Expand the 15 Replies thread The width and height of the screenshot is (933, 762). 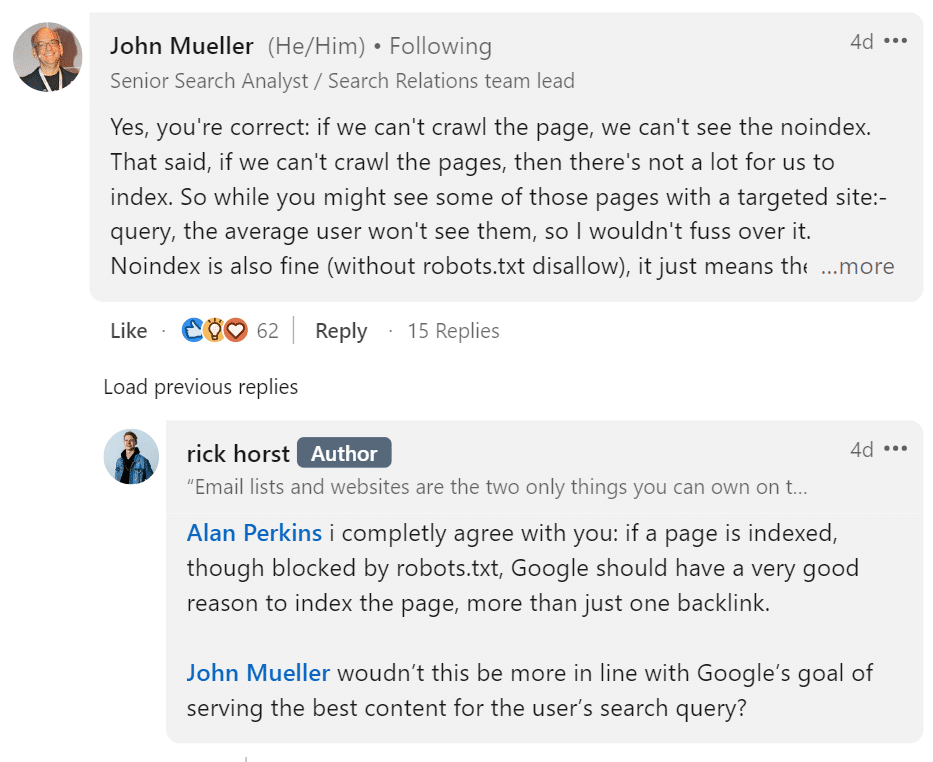coord(453,331)
